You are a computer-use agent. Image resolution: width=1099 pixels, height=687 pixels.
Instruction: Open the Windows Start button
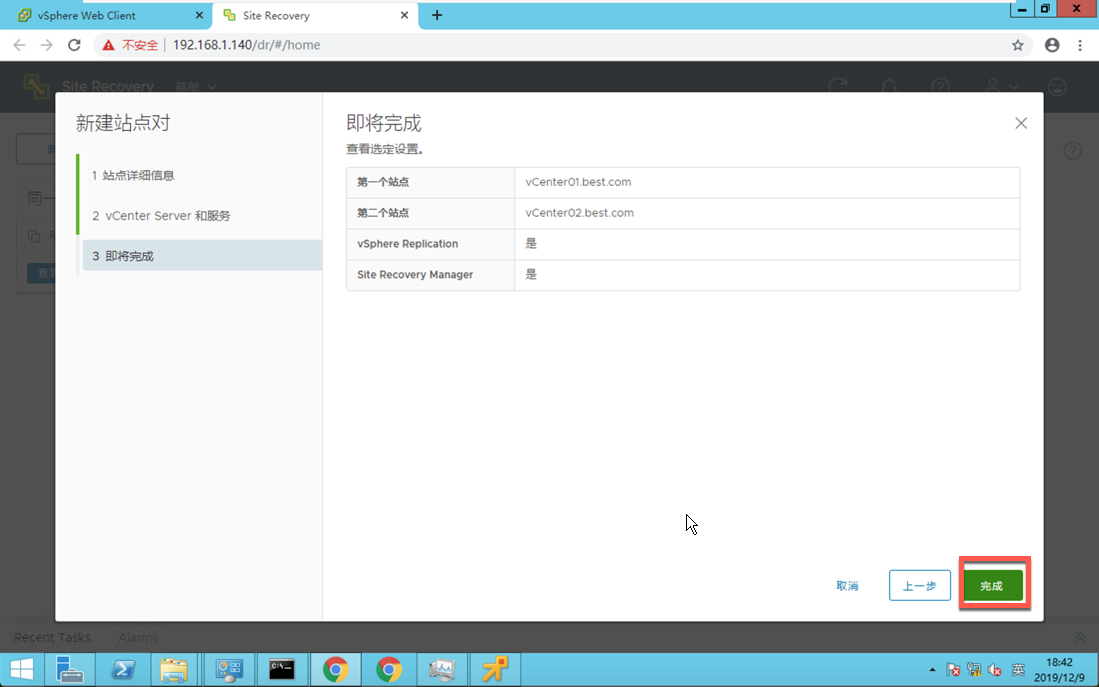(x=22, y=669)
